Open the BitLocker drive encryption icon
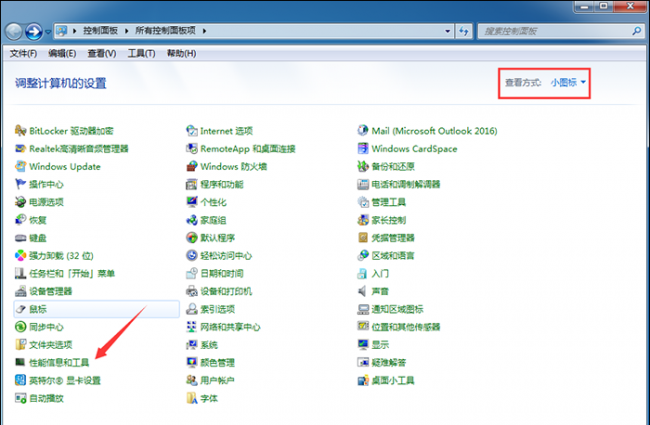 point(20,131)
